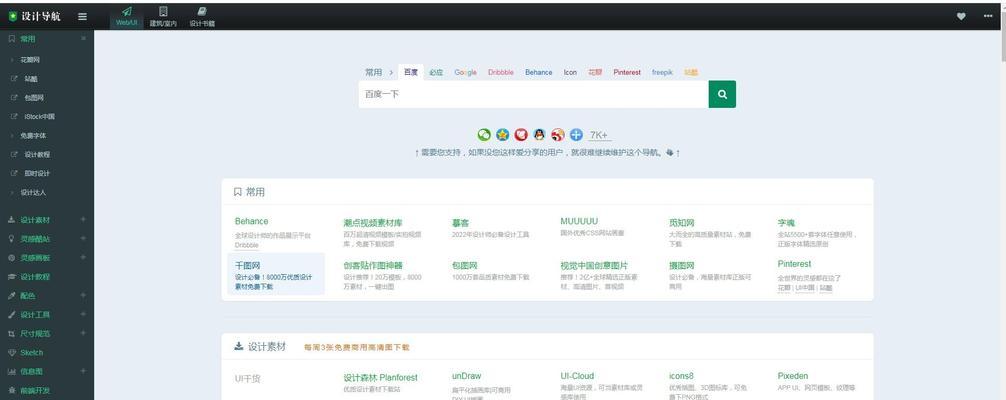Image resolution: width=1006 pixels, height=400 pixels.
Task: Click the 设计导航 site logo
Action: click(x=35, y=17)
